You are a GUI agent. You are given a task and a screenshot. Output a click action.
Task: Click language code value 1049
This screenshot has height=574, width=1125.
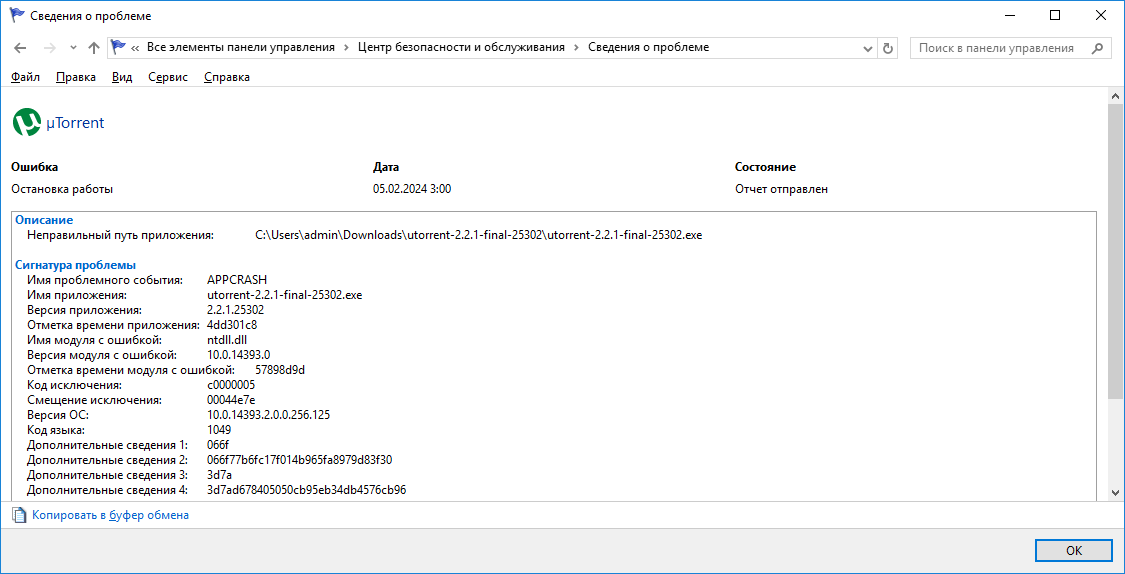[219, 430]
